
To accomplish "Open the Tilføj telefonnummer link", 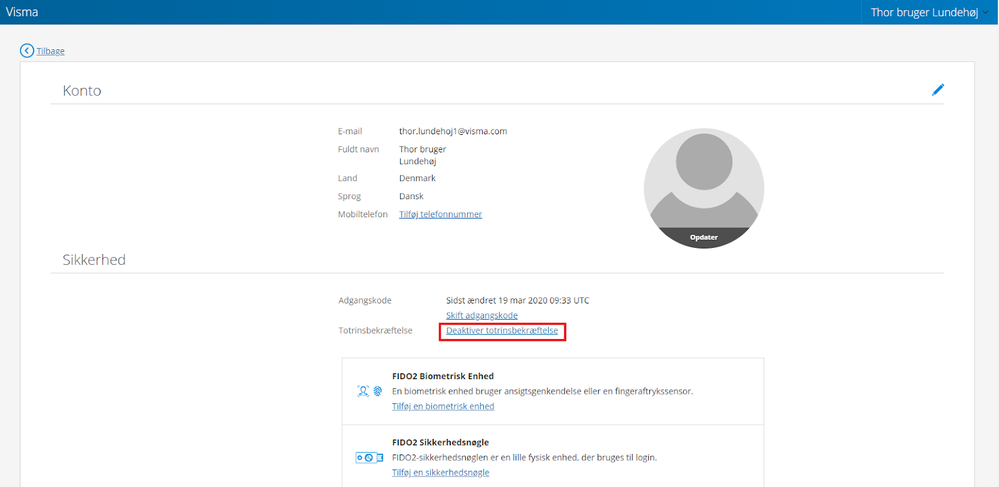I will coord(440,214).
